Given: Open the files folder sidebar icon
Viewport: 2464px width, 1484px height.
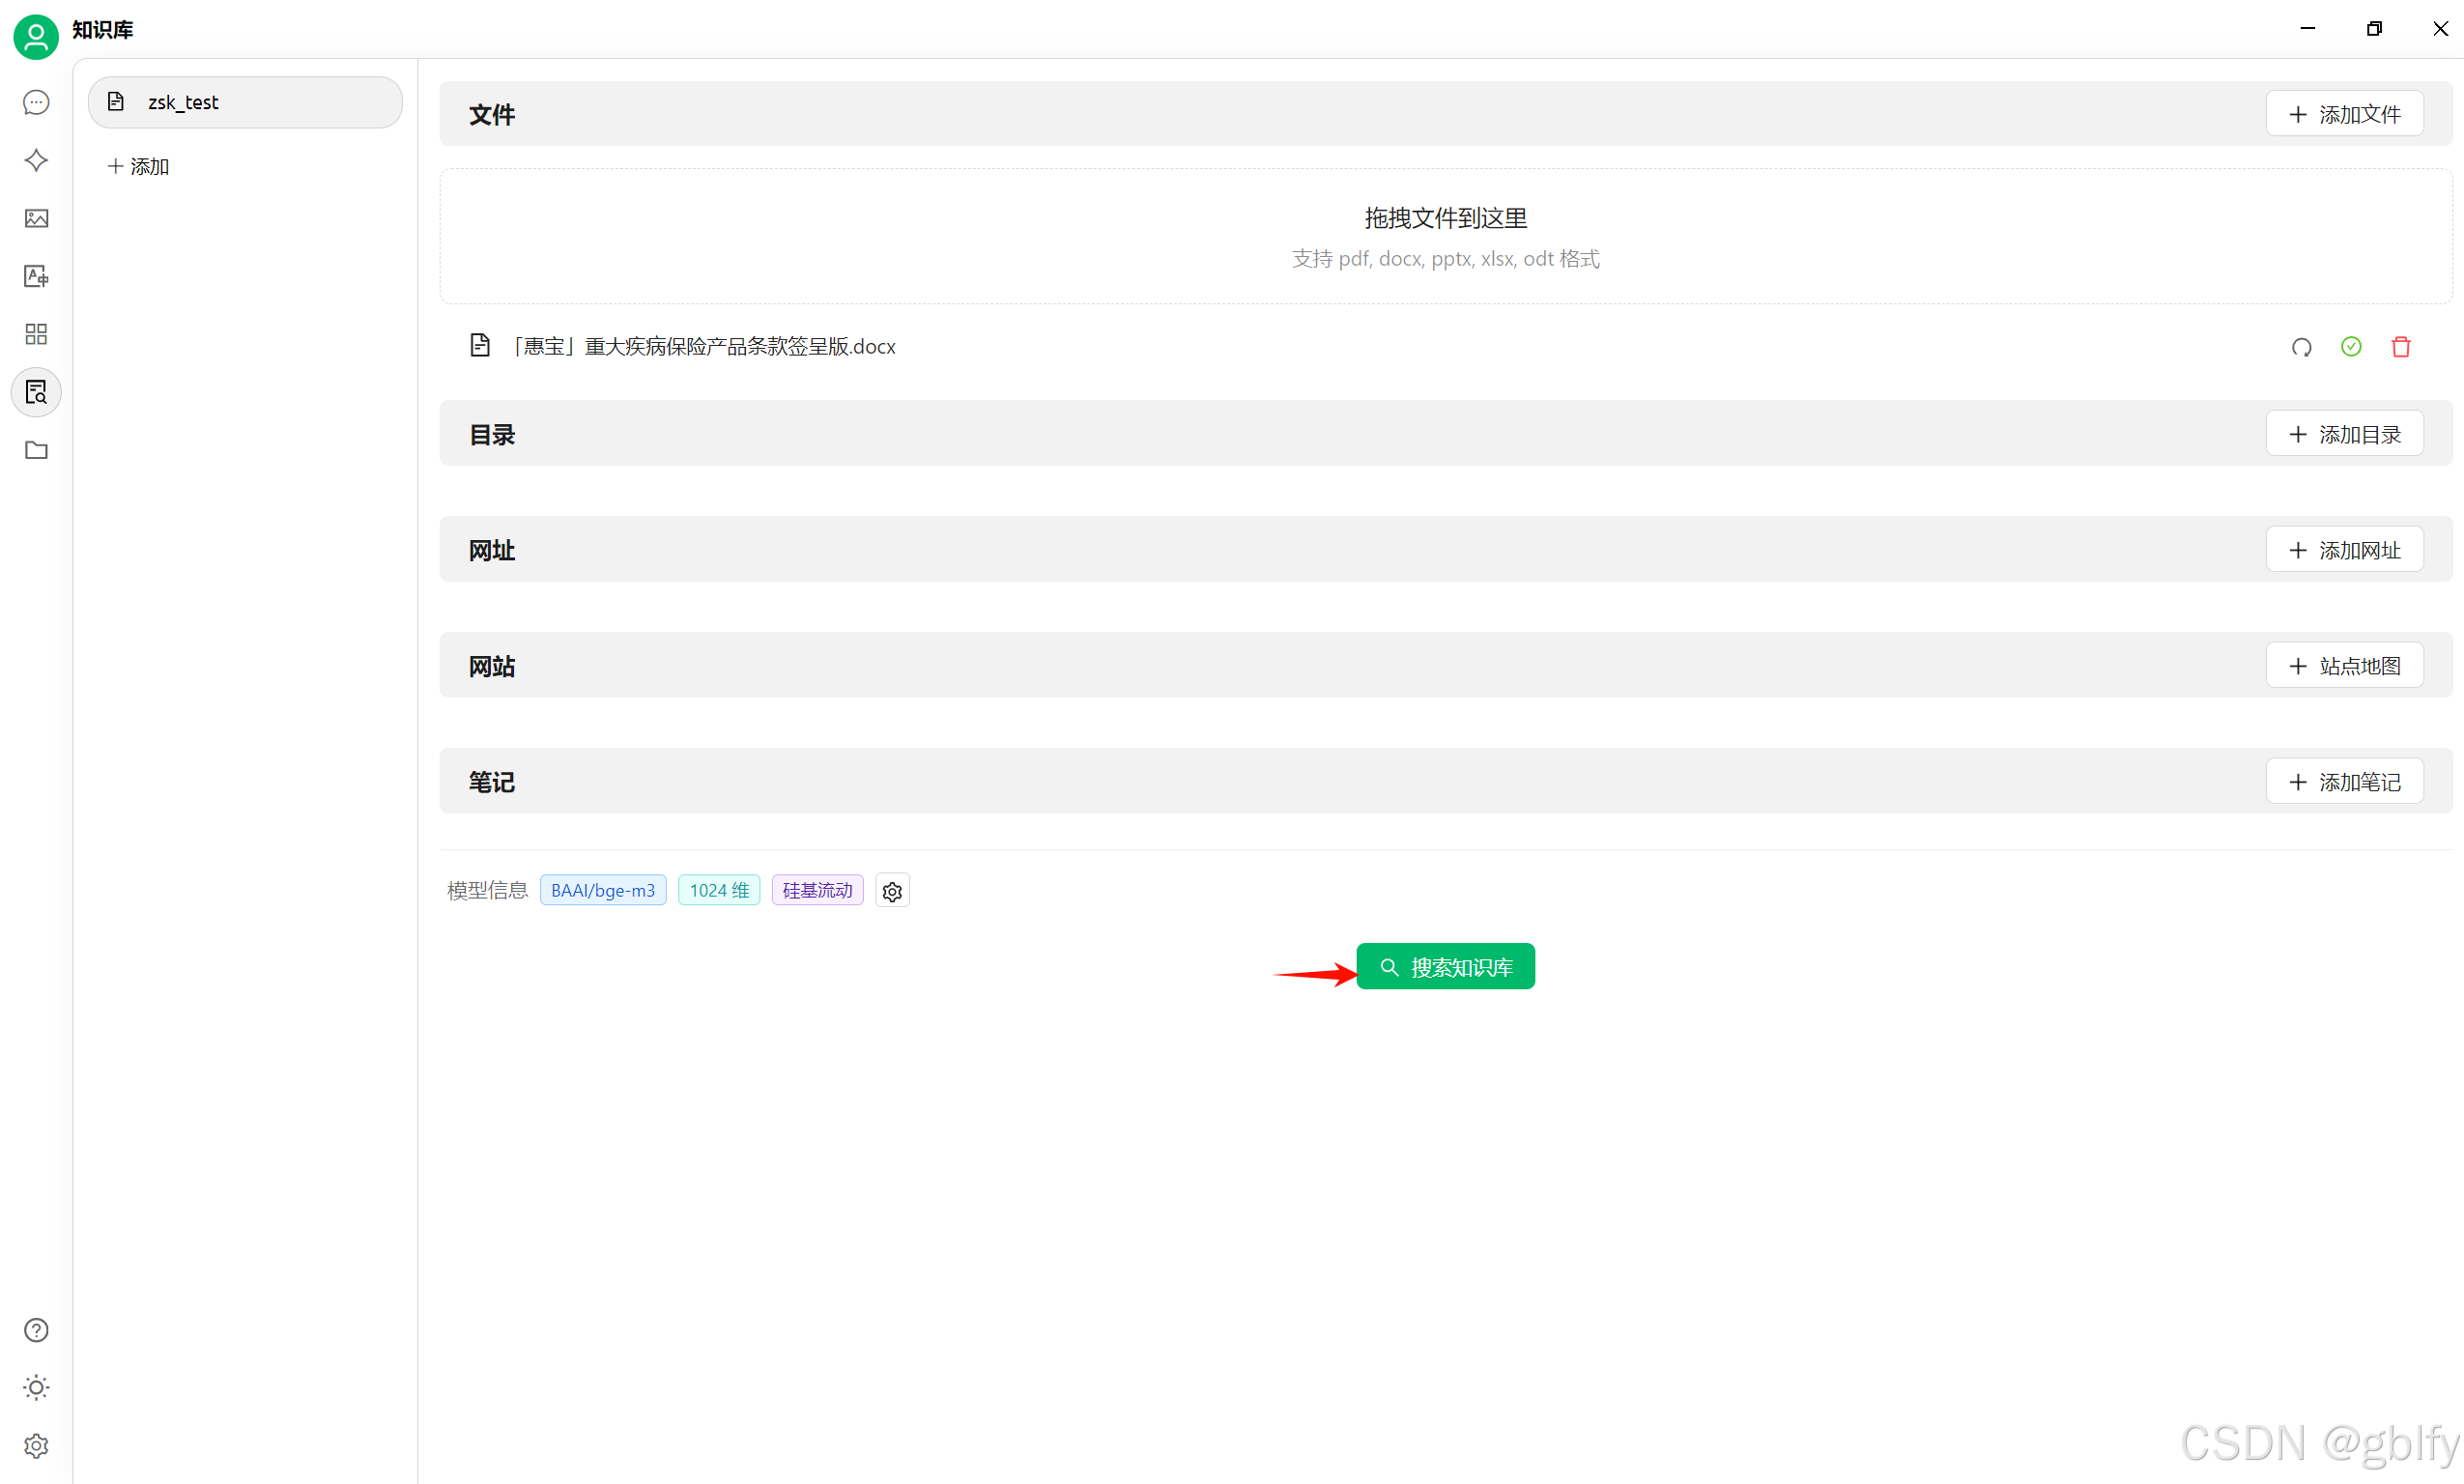Looking at the screenshot, I should [36, 450].
